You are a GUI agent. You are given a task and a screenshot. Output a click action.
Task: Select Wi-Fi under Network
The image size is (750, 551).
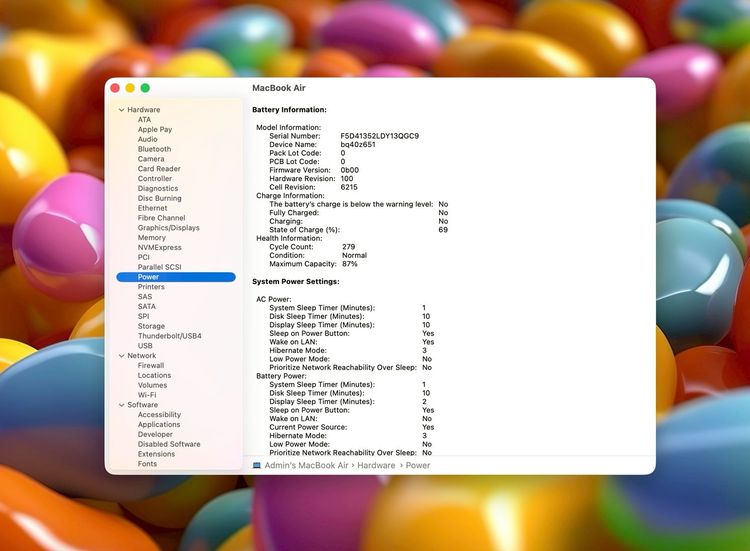coord(147,395)
